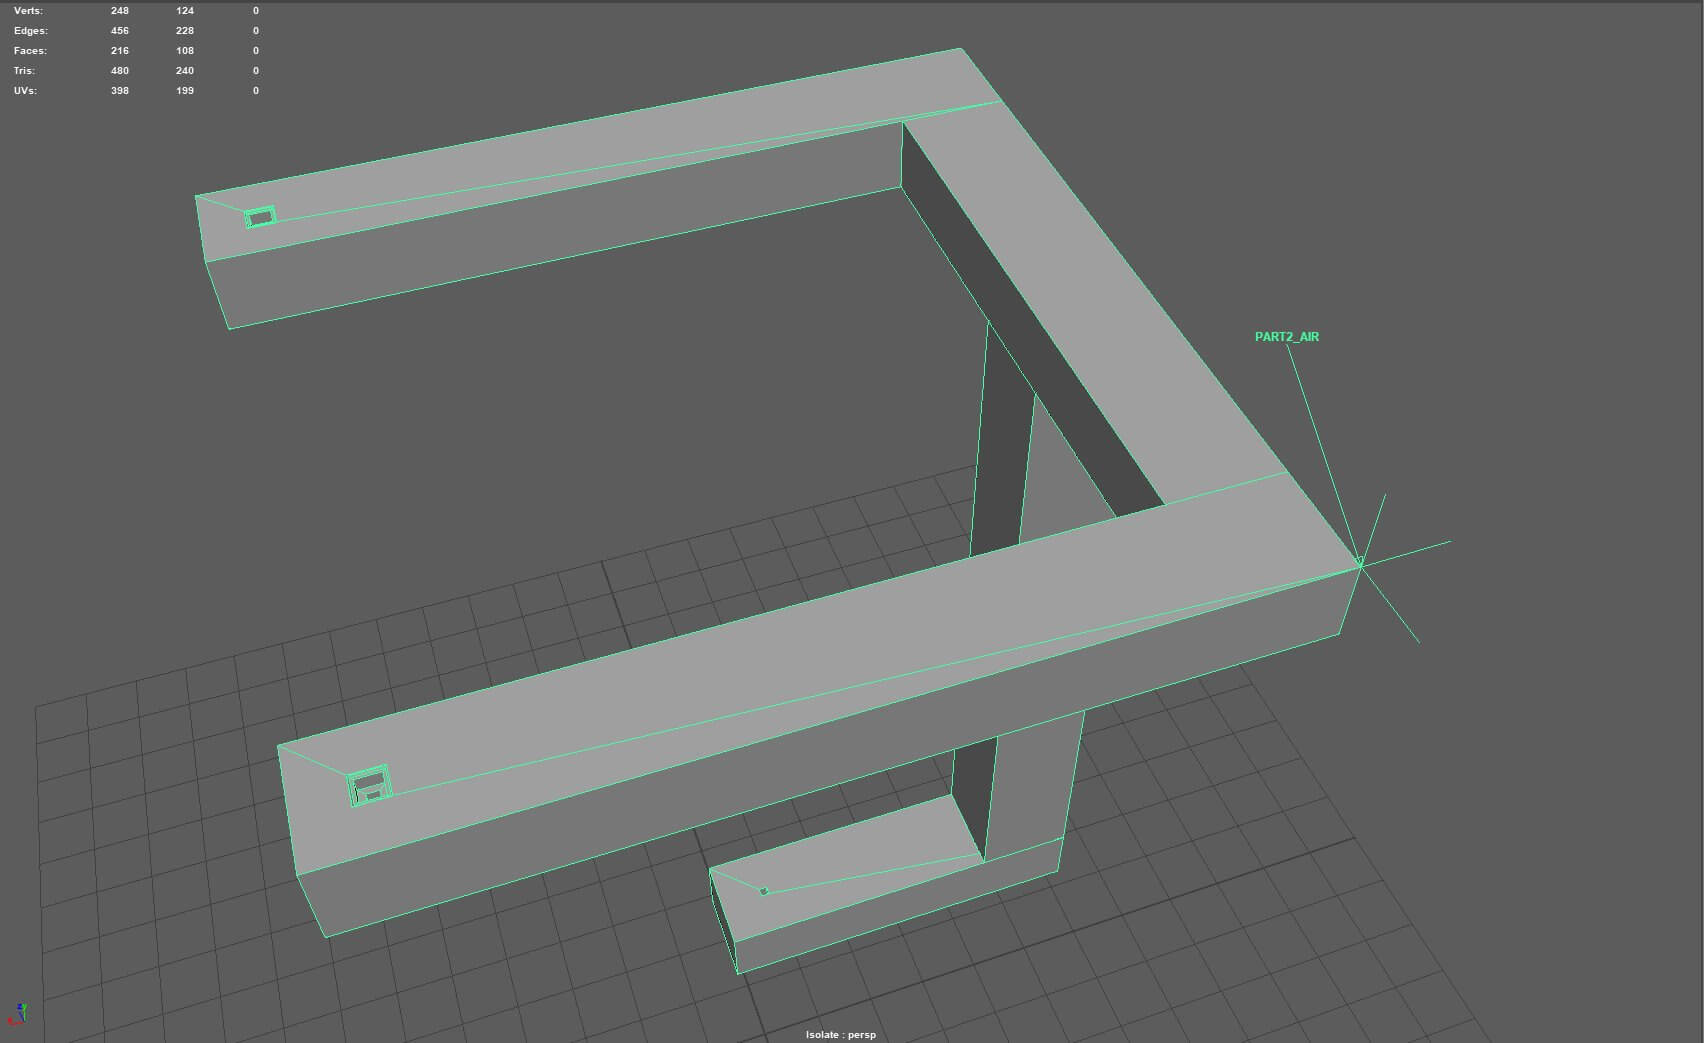Click the PART2_AIR annotation label
The image size is (1704, 1043).
coord(1286,337)
